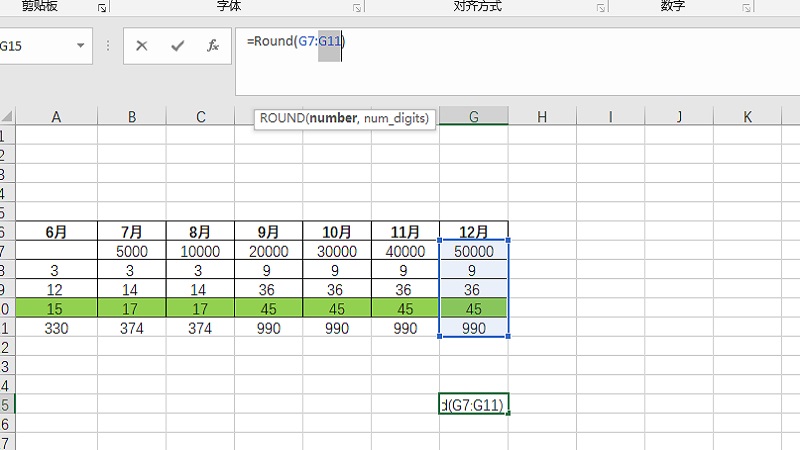
Task: Open the Insert Function (fx) dialog
Action: point(212,46)
